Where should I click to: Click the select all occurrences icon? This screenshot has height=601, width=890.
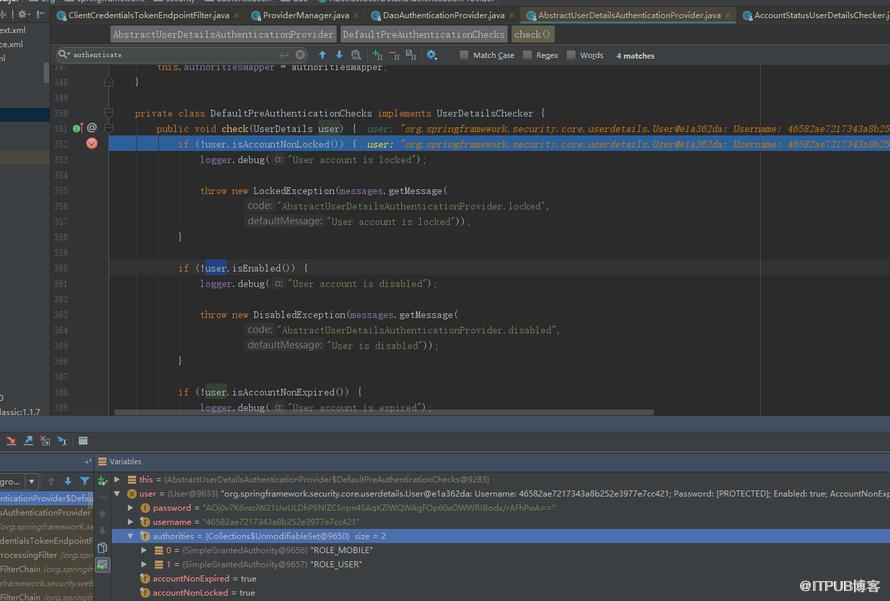click(411, 55)
